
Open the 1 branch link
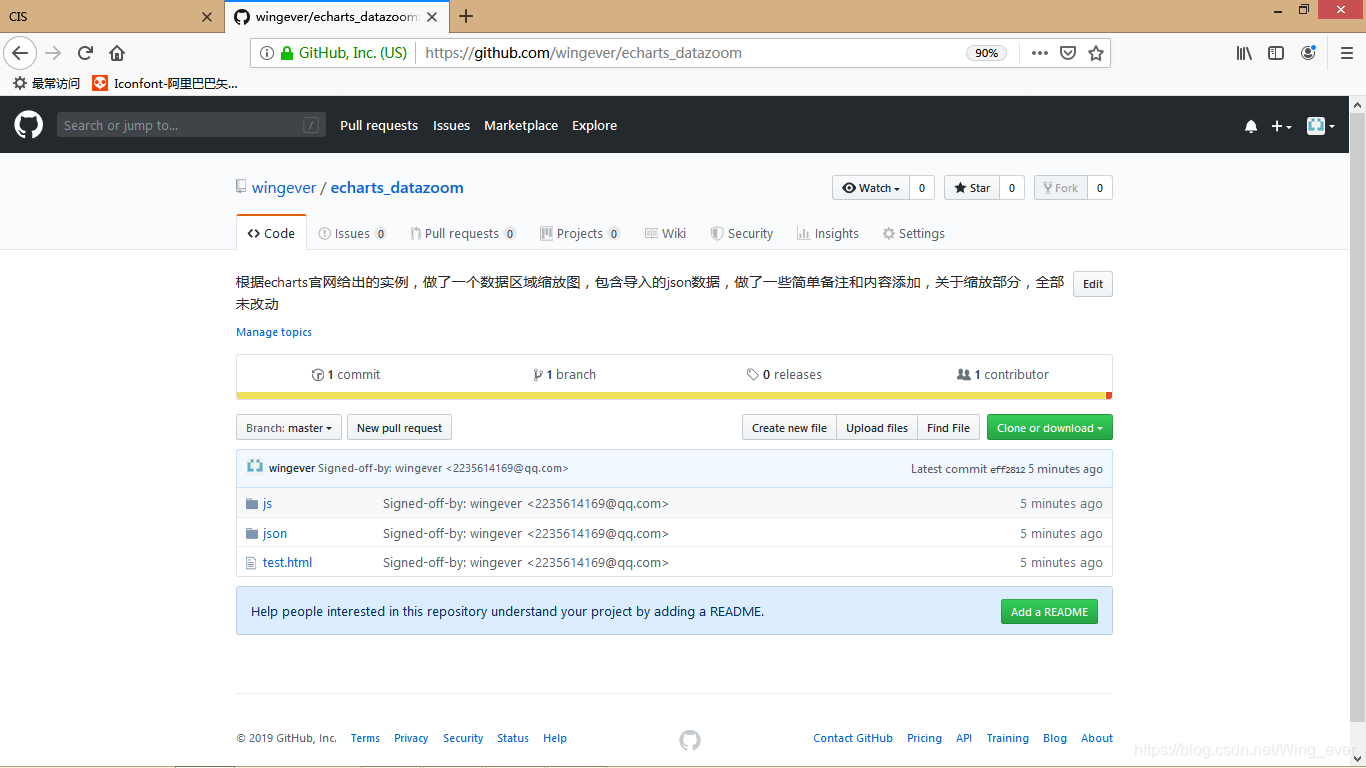[x=565, y=375]
